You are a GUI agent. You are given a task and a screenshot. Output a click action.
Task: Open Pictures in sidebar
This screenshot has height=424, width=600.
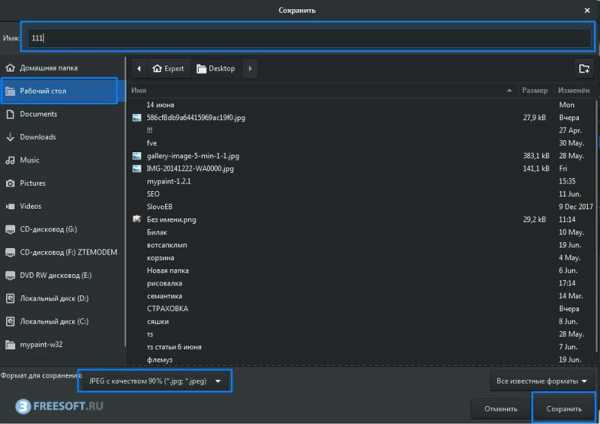point(33,183)
